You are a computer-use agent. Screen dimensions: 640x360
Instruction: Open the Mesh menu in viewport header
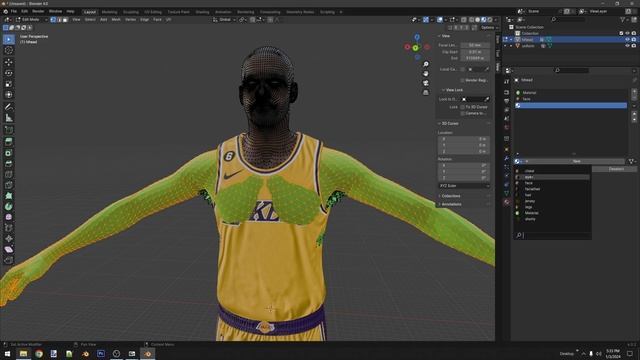point(116,20)
